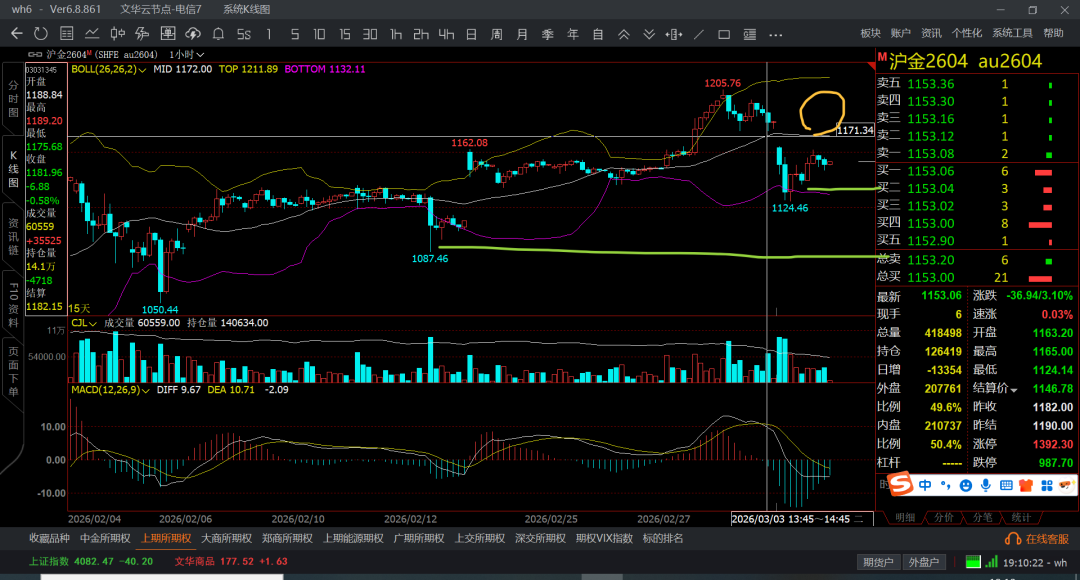Click the refresh icon in the toolbar
Viewport: 1080px width, 580px height.
coord(41,34)
